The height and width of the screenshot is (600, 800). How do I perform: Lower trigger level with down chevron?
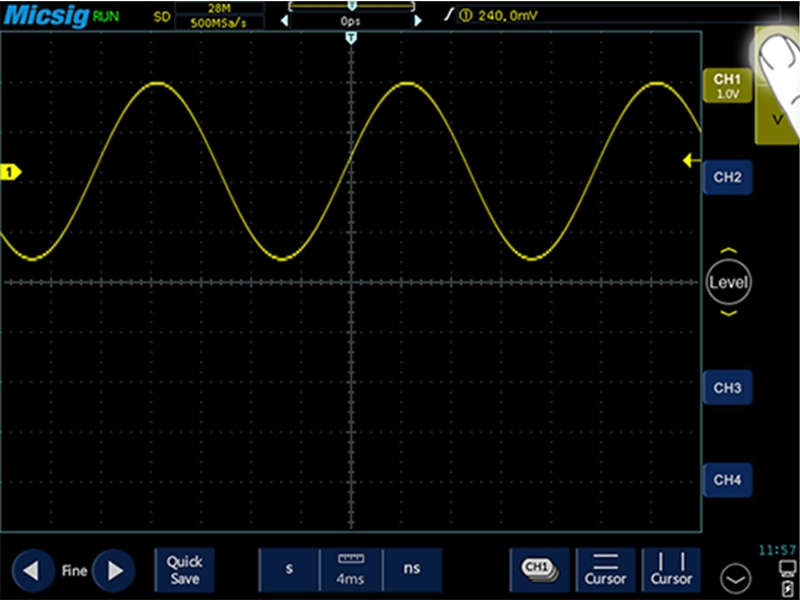728,314
